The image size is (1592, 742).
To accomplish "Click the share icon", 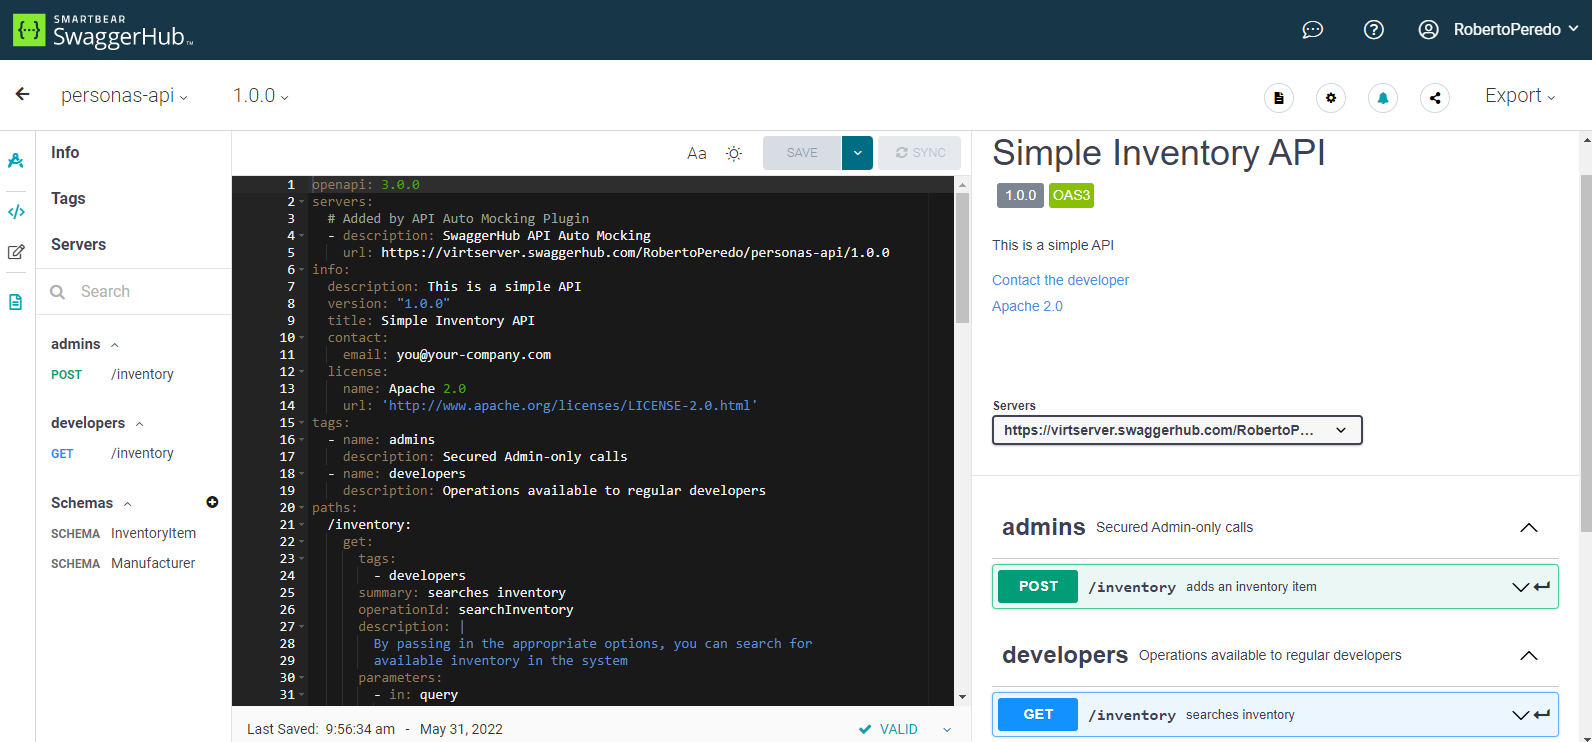I will [x=1435, y=98].
